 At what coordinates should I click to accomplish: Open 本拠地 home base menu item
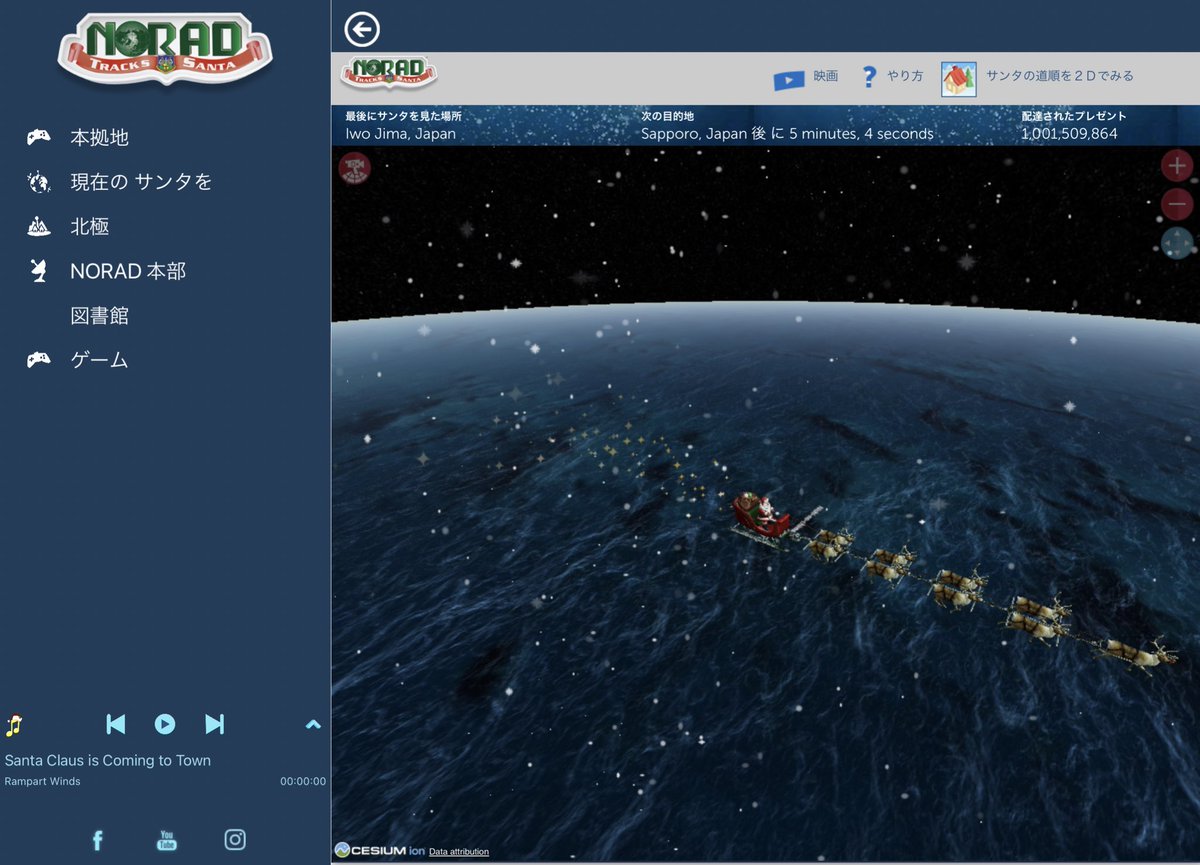99,137
